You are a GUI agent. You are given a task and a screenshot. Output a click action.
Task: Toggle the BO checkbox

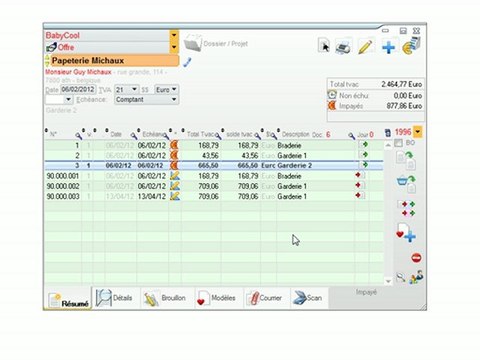[398, 143]
